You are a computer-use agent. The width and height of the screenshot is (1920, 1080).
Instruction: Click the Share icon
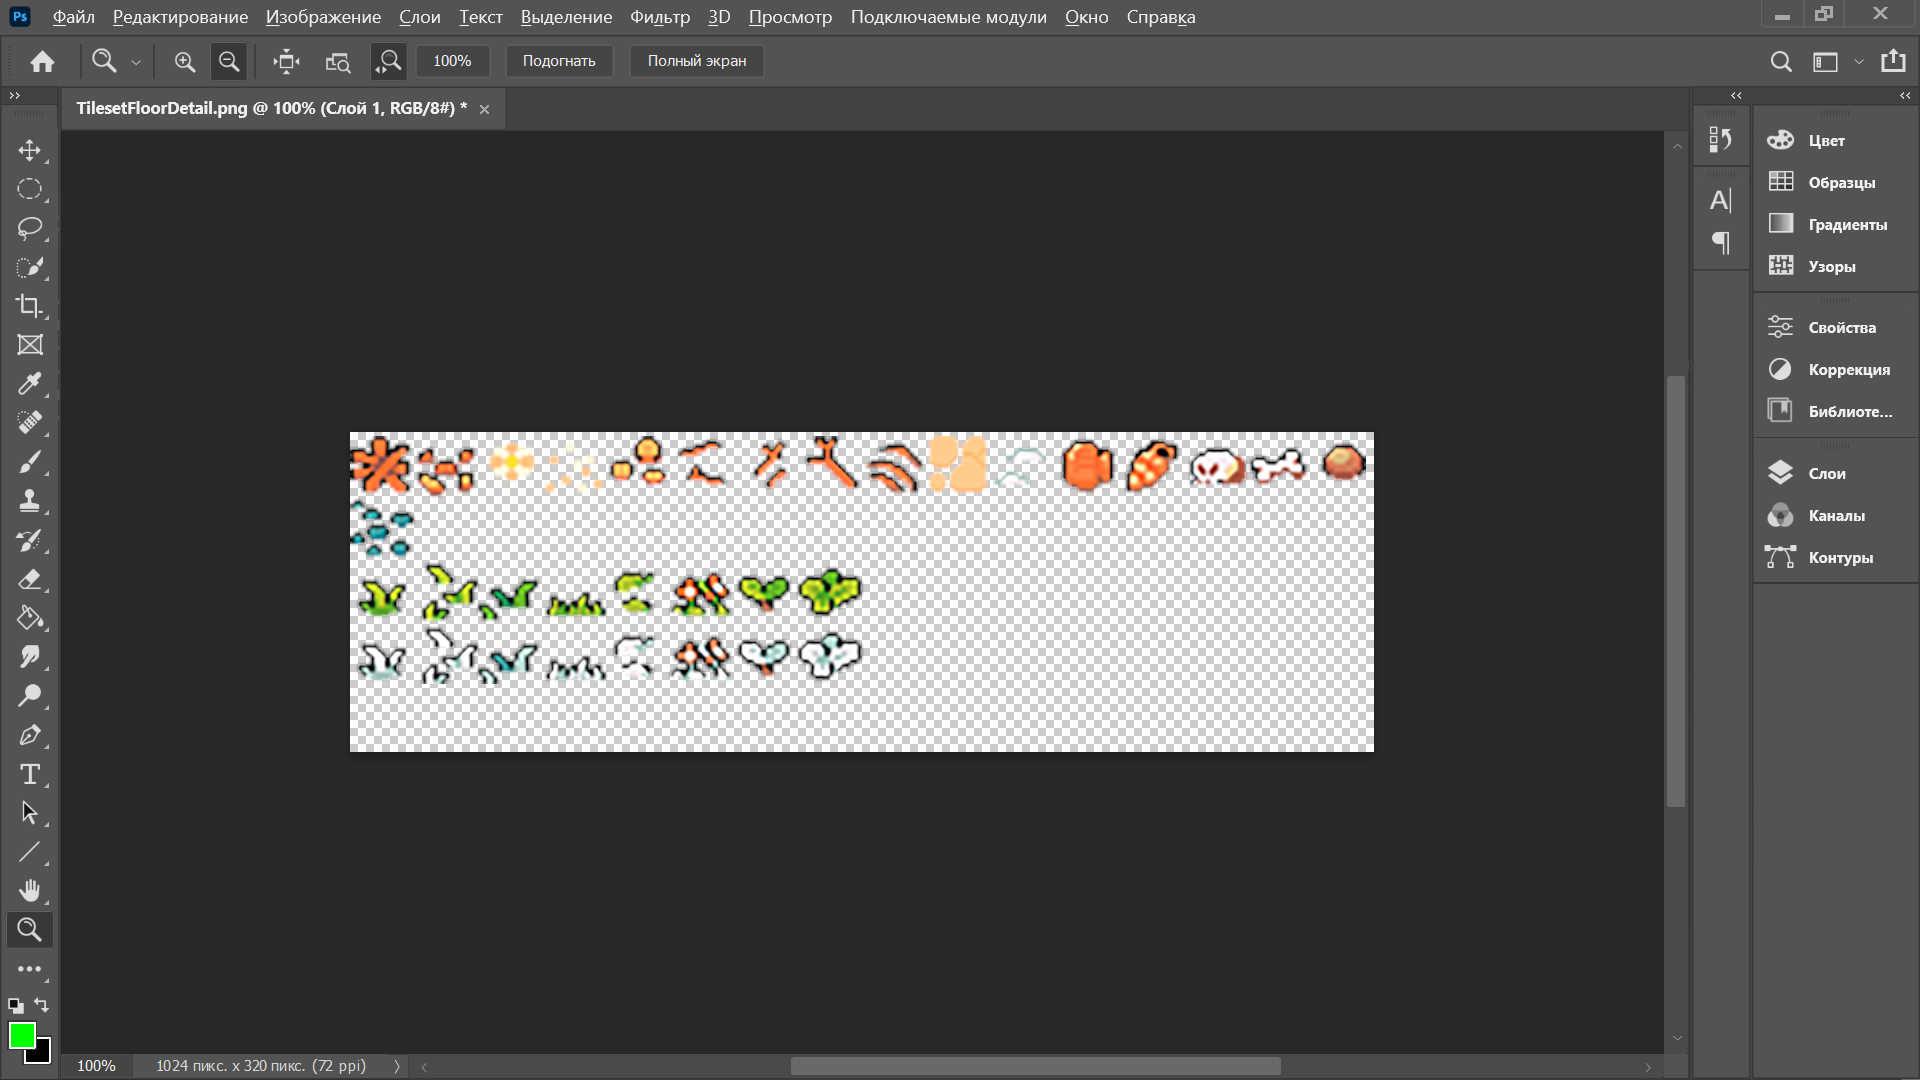[1893, 61]
